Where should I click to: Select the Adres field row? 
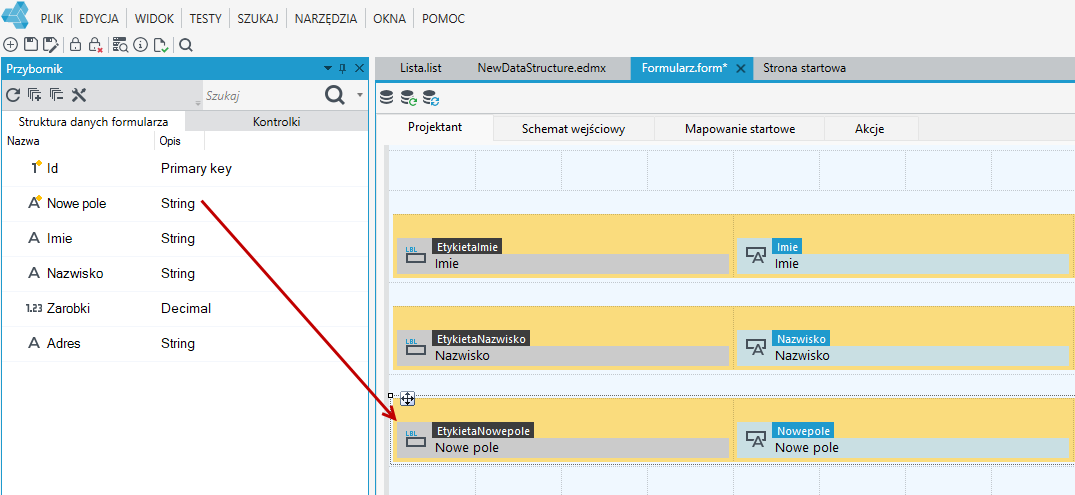click(x=184, y=343)
